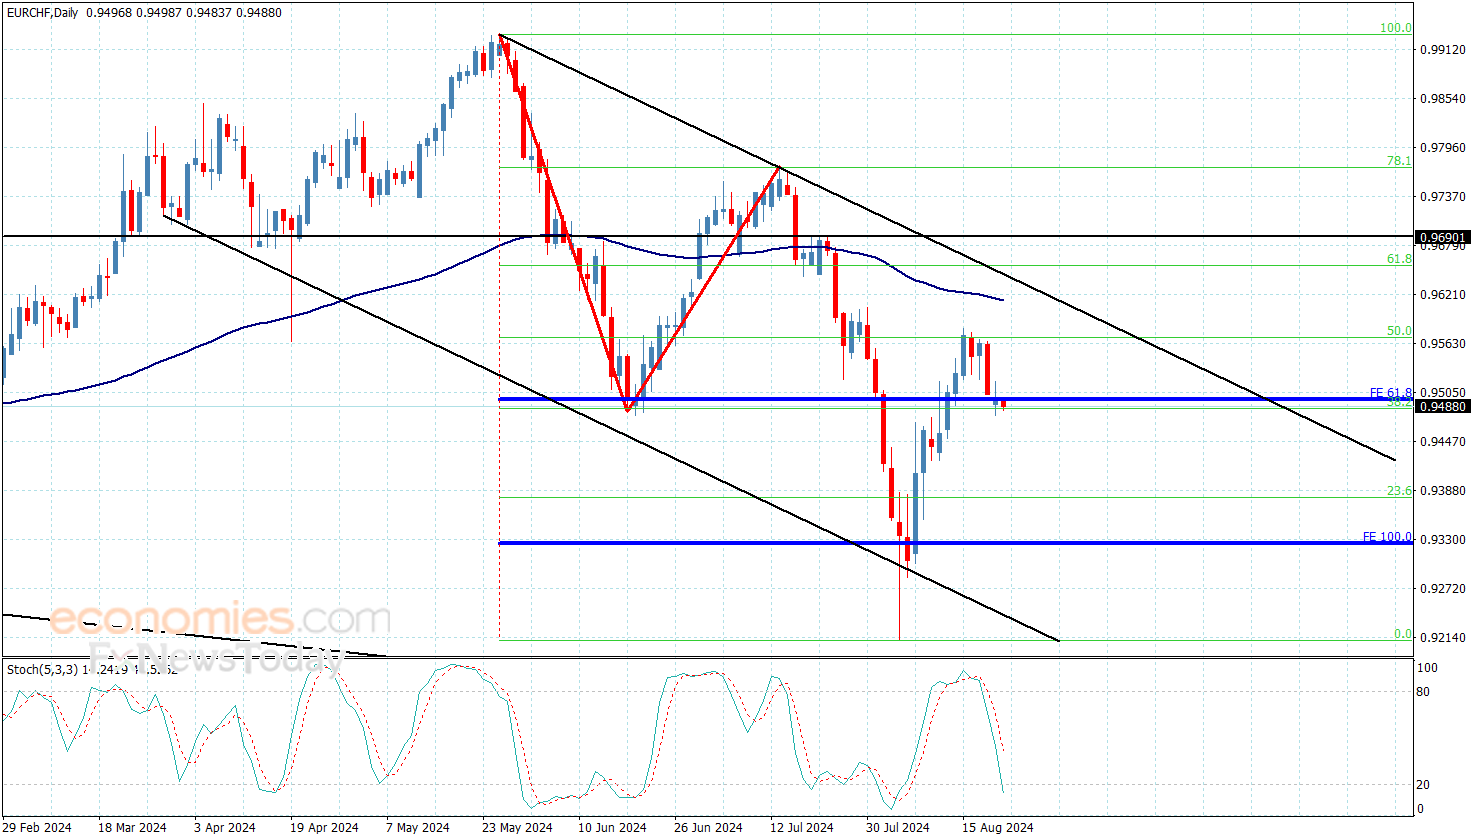Click the 0.93300 price axis label

coord(1443,540)
